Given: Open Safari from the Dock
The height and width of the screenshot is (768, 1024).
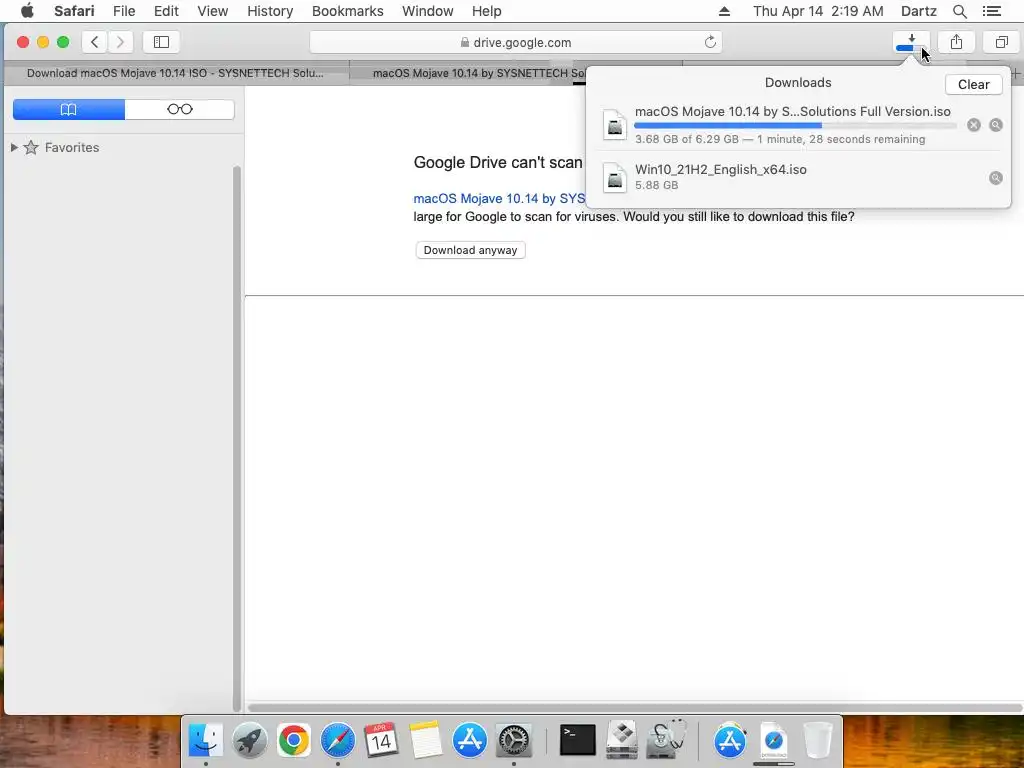Looking at the screenshot, I should [x=337, y=741].
